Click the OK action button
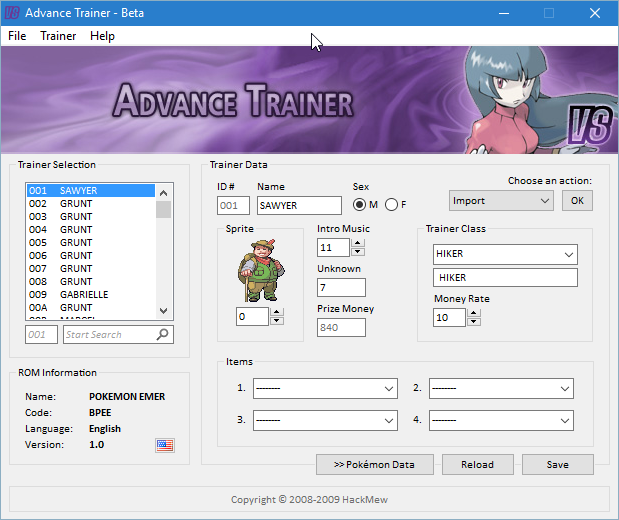Screen dimensions: 619x520 [577, 201]
